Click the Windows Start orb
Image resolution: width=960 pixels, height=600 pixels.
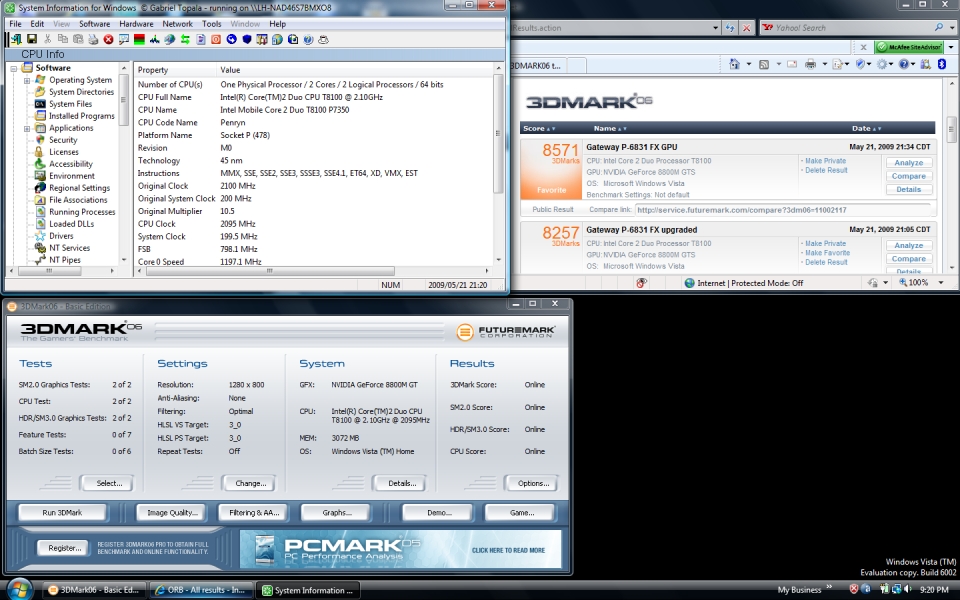(19, 589)
